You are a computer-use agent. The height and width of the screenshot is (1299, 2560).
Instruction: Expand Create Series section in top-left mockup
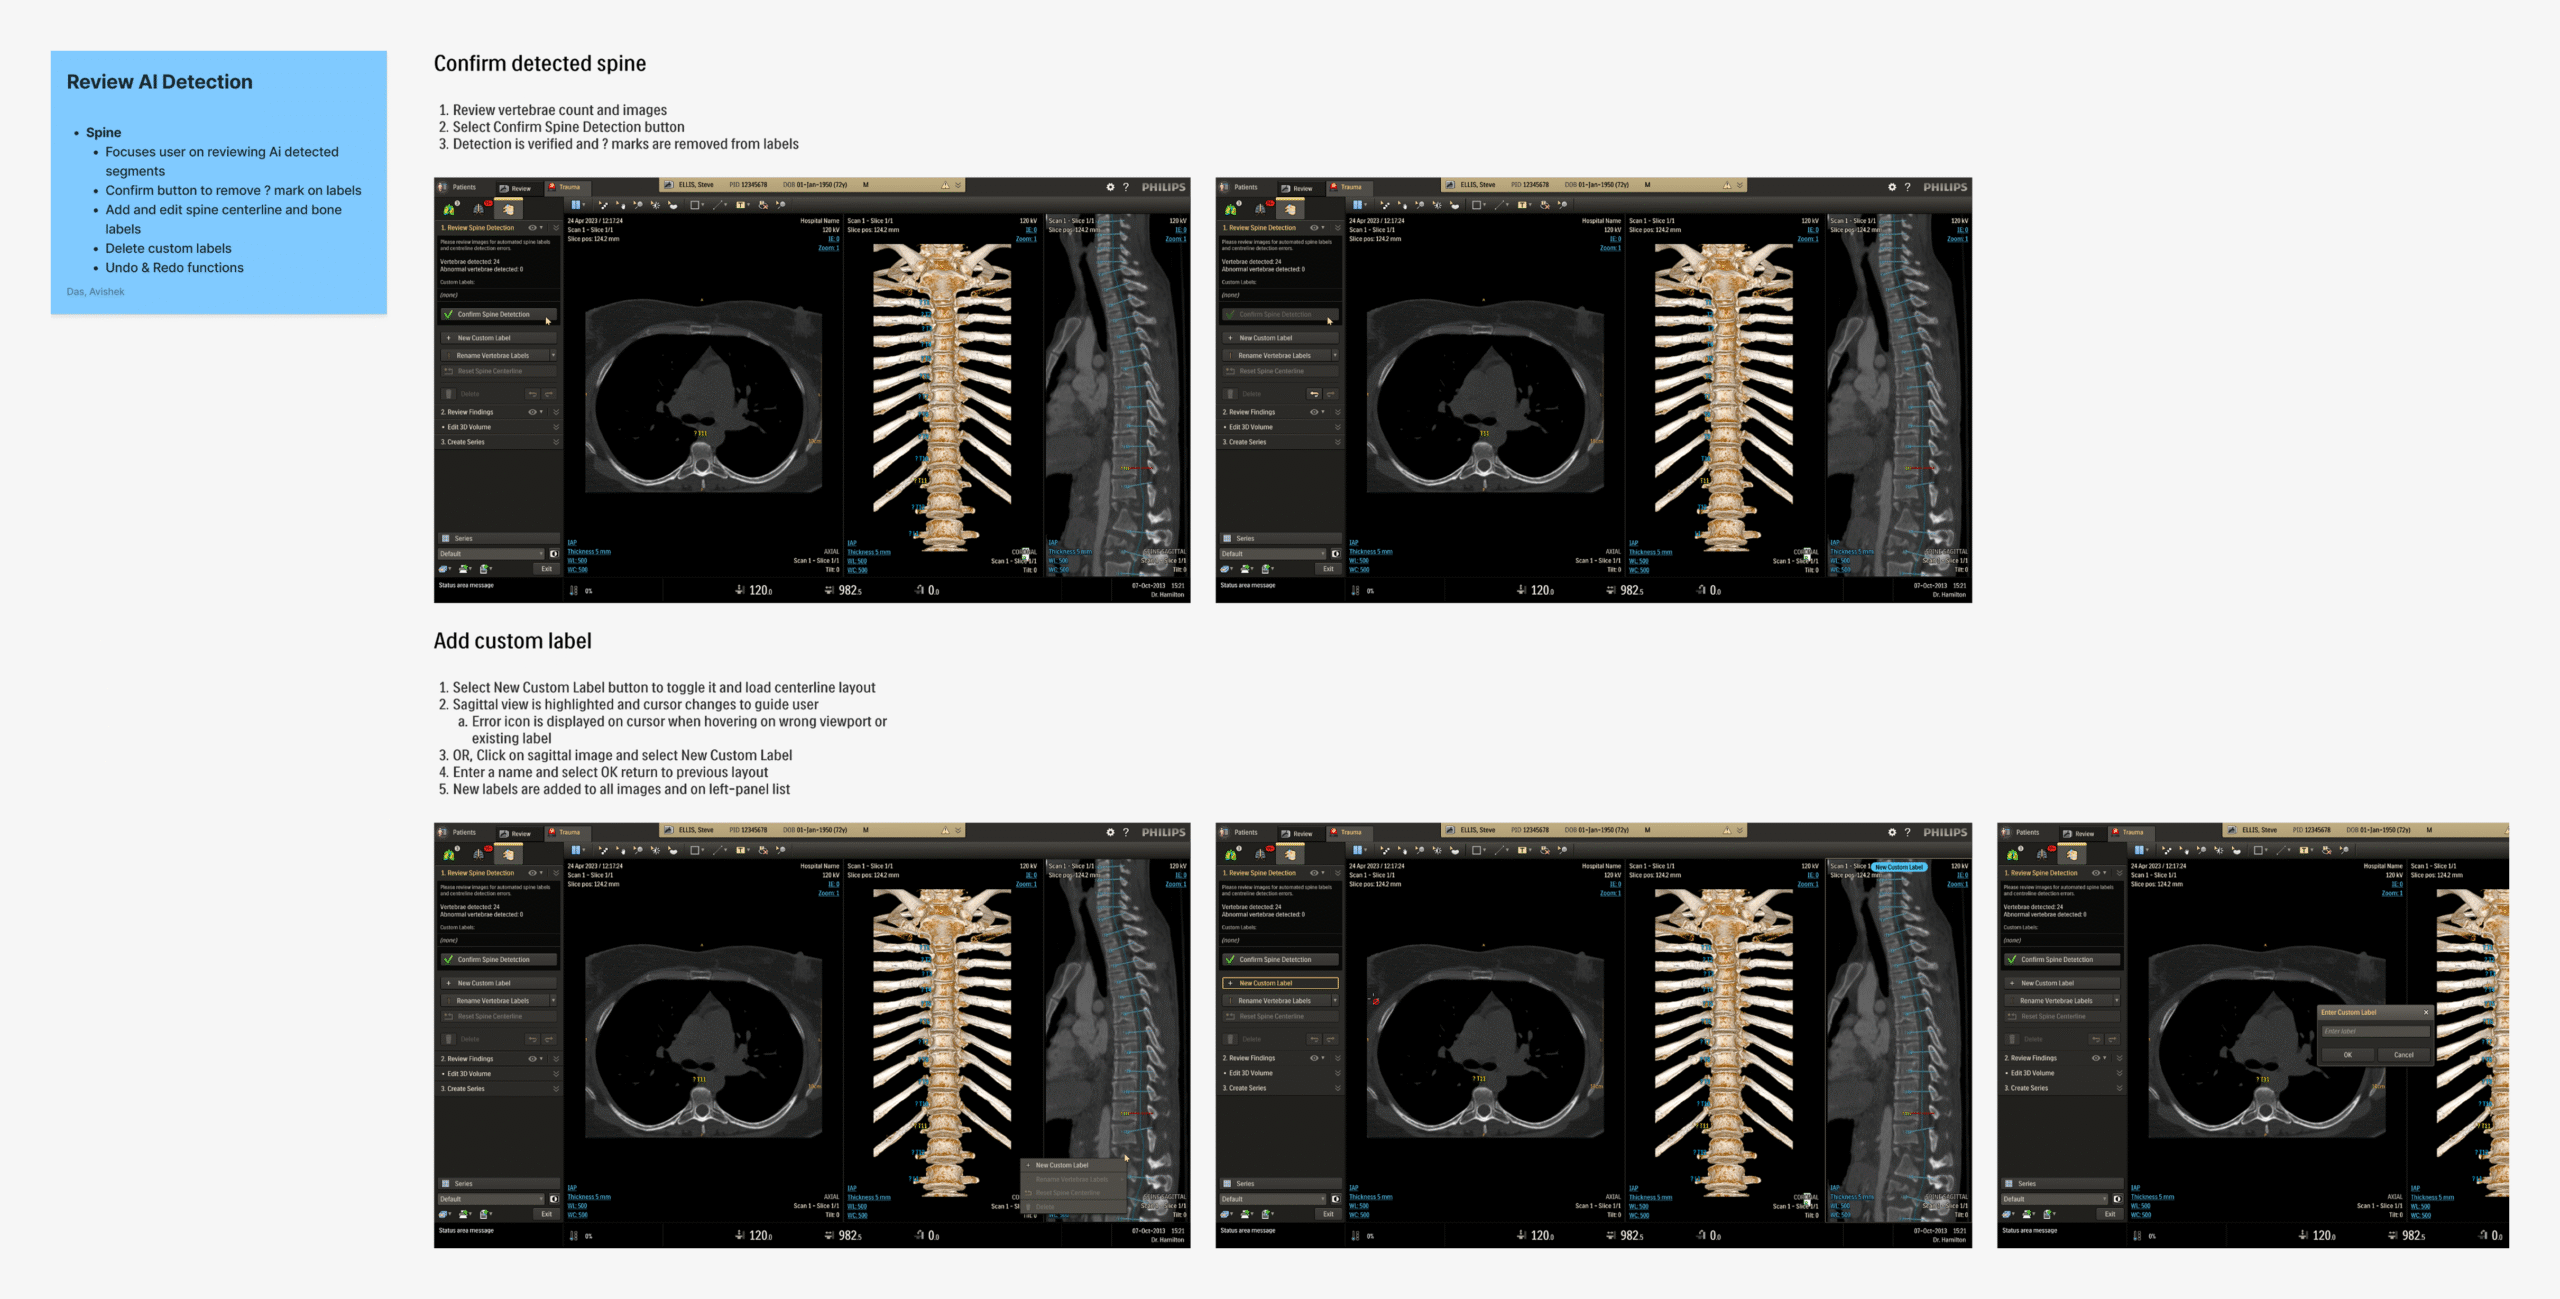556,442
